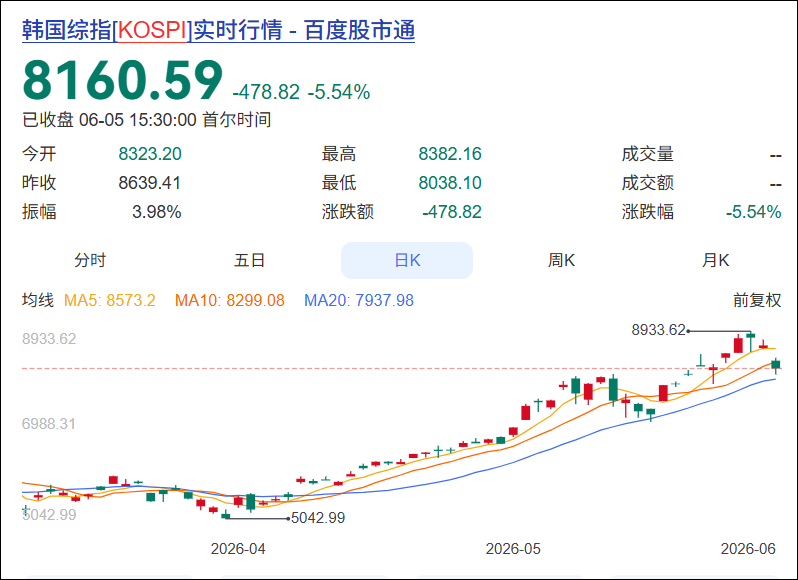798x580 pixels.
Task: Click the MA10: 8299.08 indicator
Action: 230,300
